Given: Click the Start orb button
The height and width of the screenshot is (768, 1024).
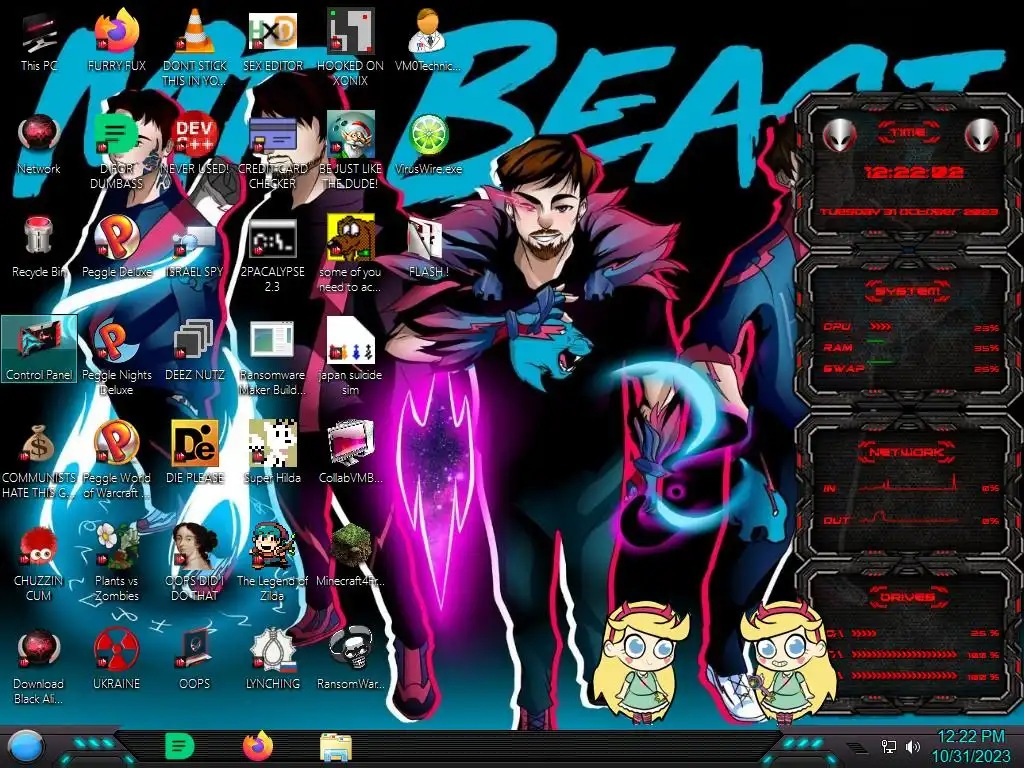Looking at the screenshot, I should point(26,747).
